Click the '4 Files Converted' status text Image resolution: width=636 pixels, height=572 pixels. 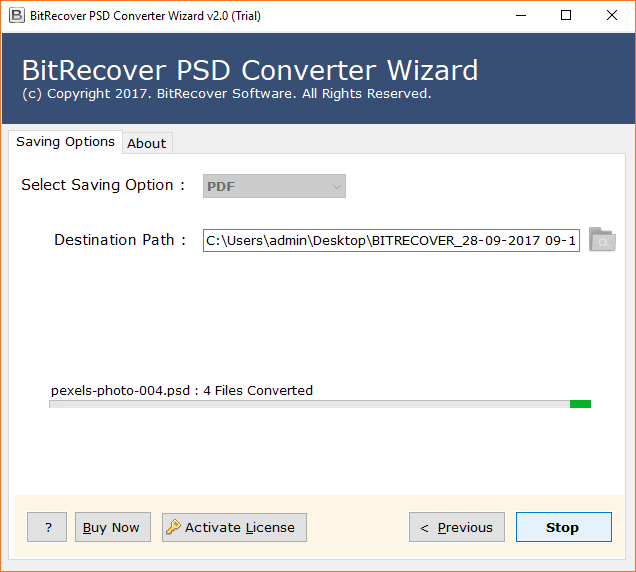[x=258, y=391]
